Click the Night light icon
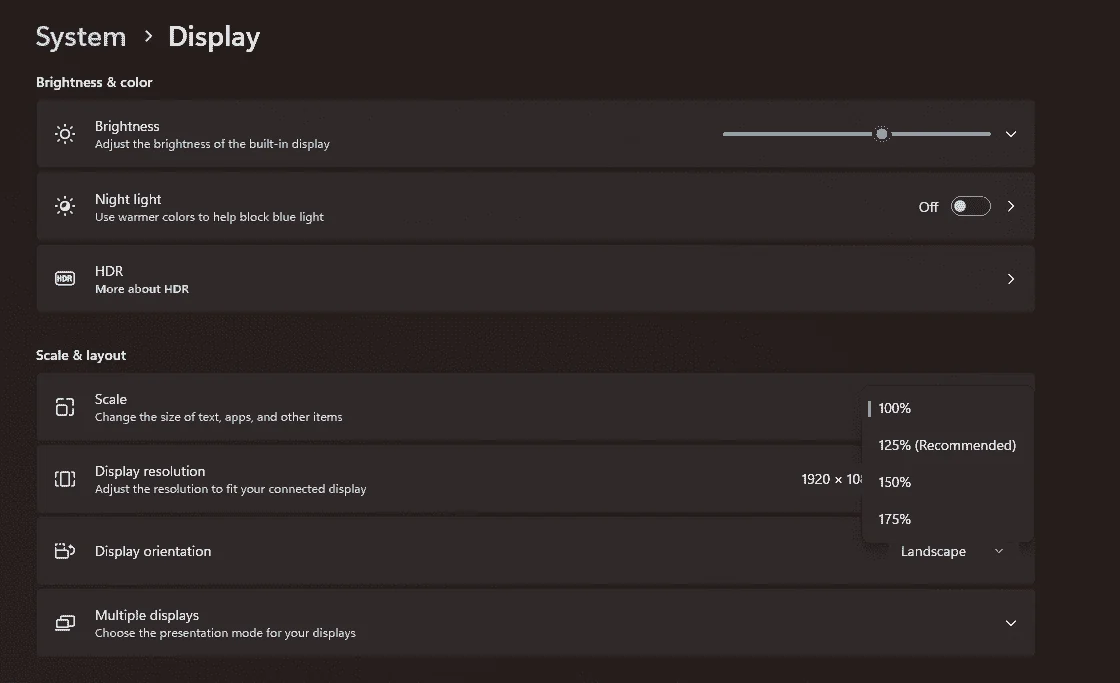 [x=65, y=206]
